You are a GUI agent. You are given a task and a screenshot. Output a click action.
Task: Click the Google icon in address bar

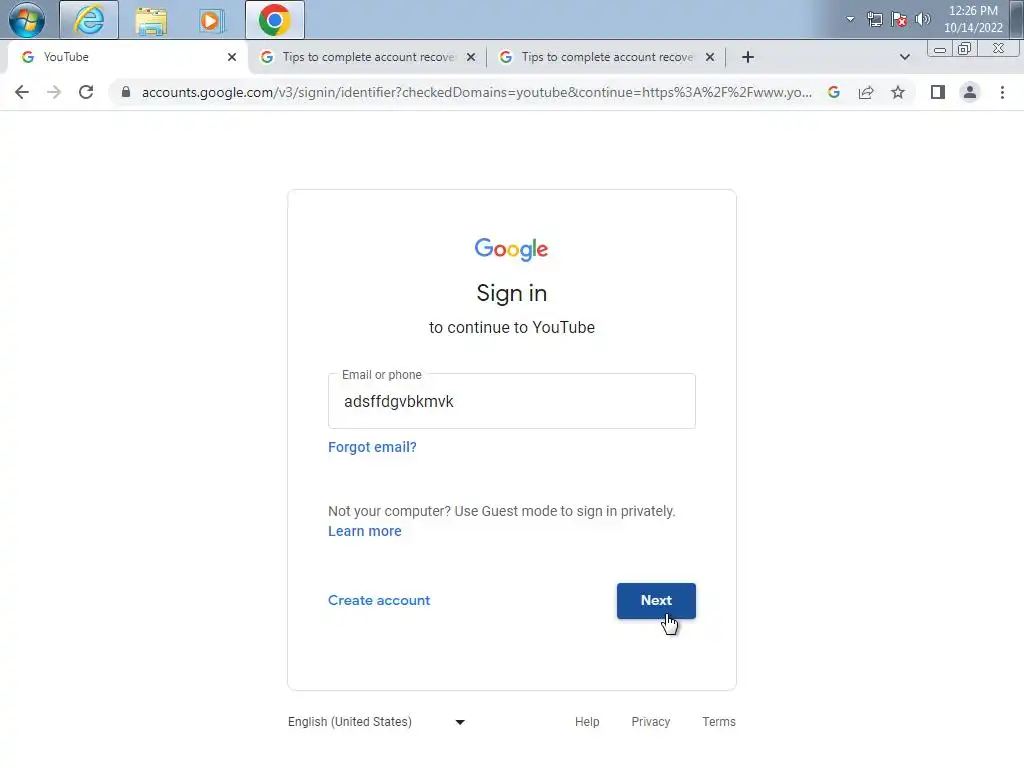pos(834,92)
